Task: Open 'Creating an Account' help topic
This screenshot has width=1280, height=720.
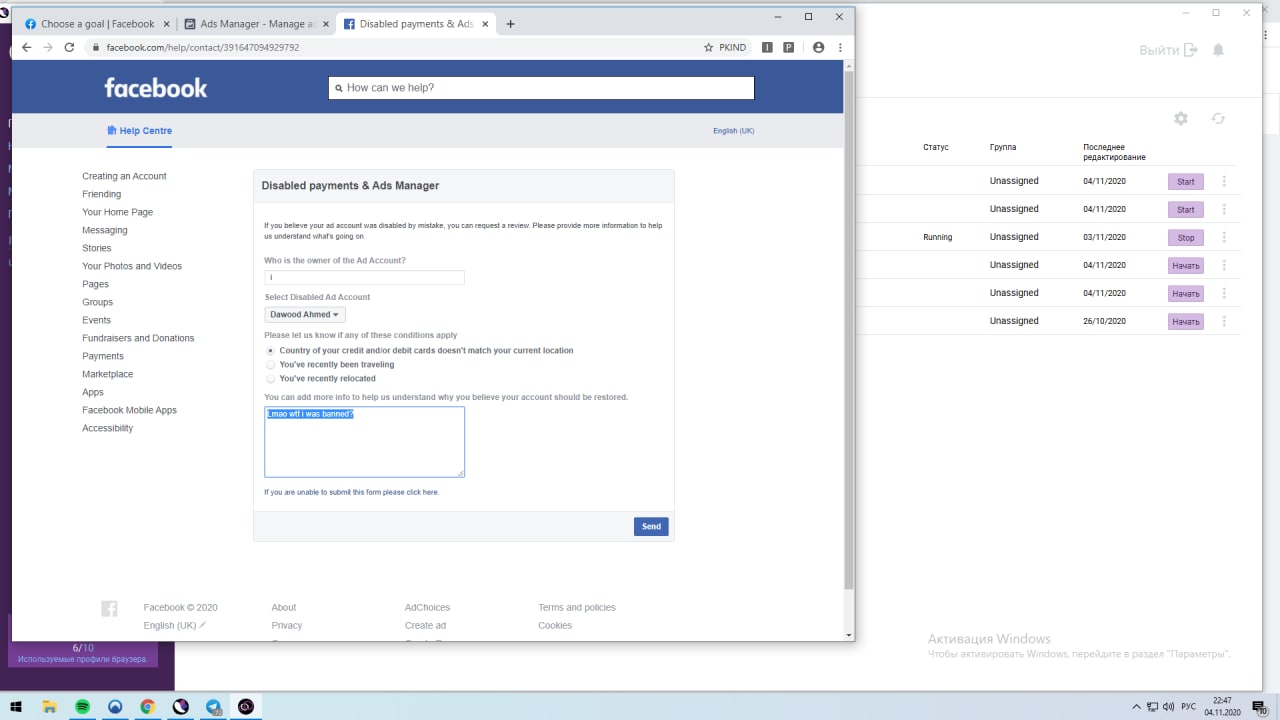Action: [124, 176]
